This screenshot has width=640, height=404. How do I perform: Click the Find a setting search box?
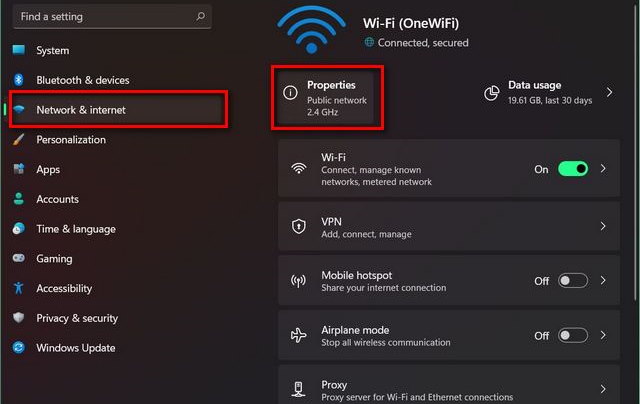pyautogui.click(x=112, y=16)
